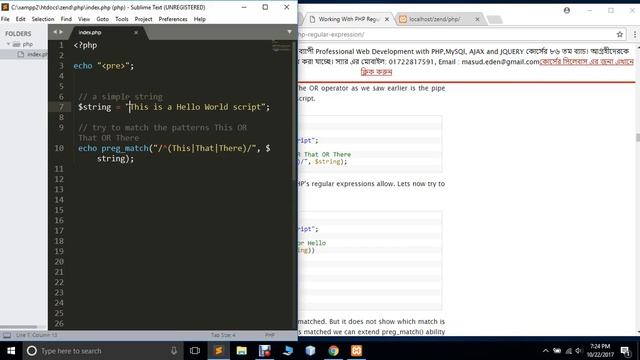Open network settings from system tray
Image resolution: width=640 pixels, height=360 pixels.
tap(569, 351)
